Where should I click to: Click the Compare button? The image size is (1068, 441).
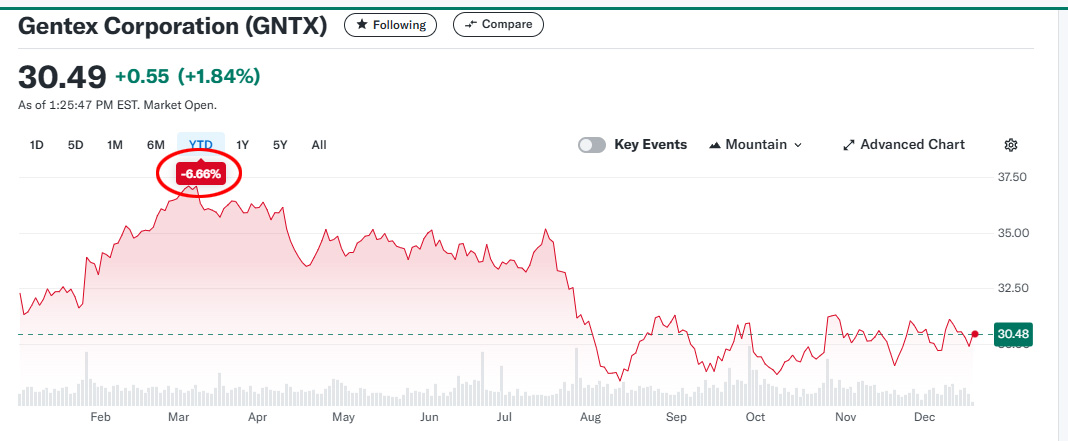(498, 25)
